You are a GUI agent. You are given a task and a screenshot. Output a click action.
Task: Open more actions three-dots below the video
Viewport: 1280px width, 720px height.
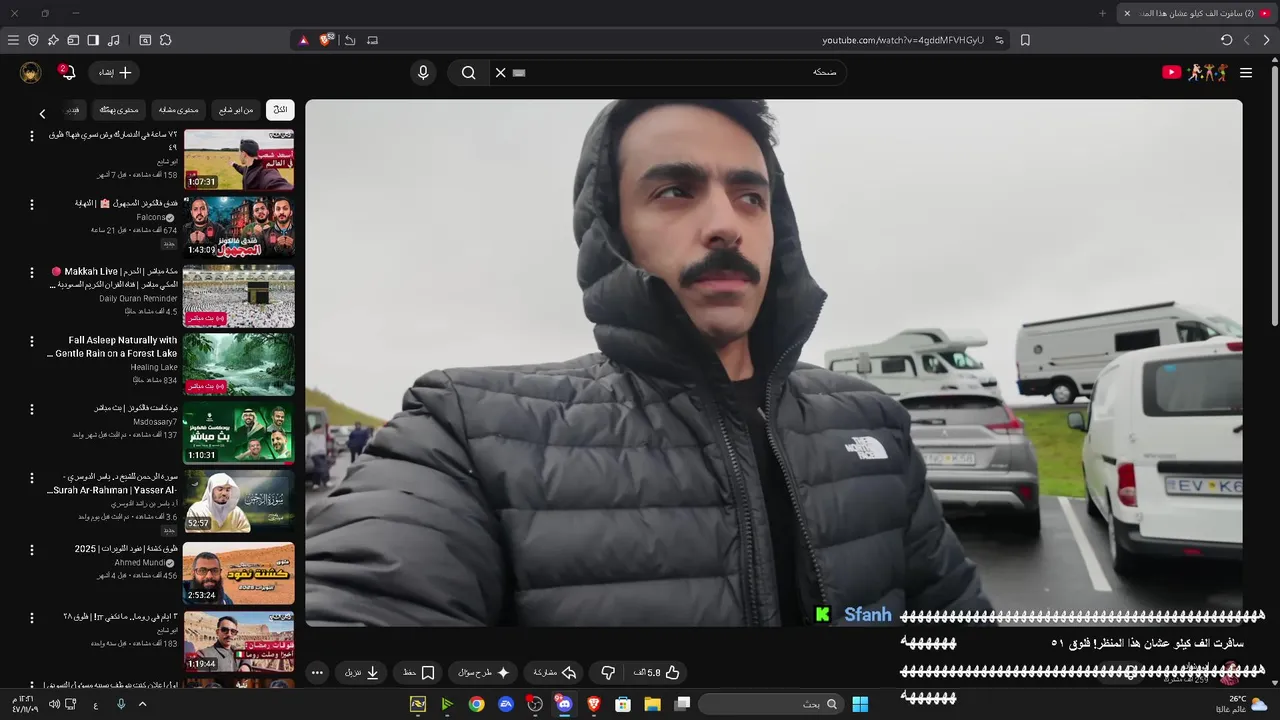coord(317,673)
